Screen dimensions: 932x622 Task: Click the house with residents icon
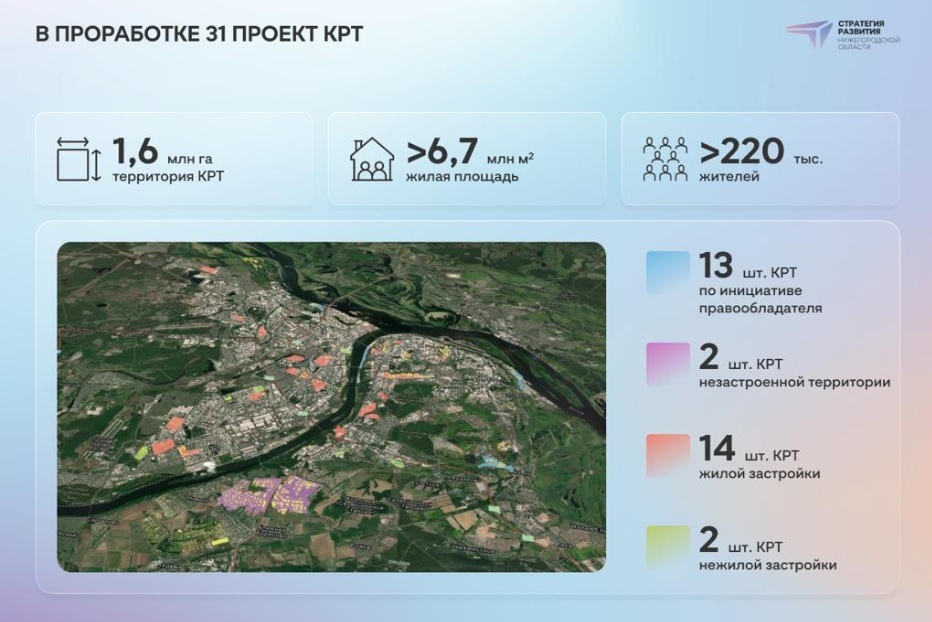pos(371,158)
